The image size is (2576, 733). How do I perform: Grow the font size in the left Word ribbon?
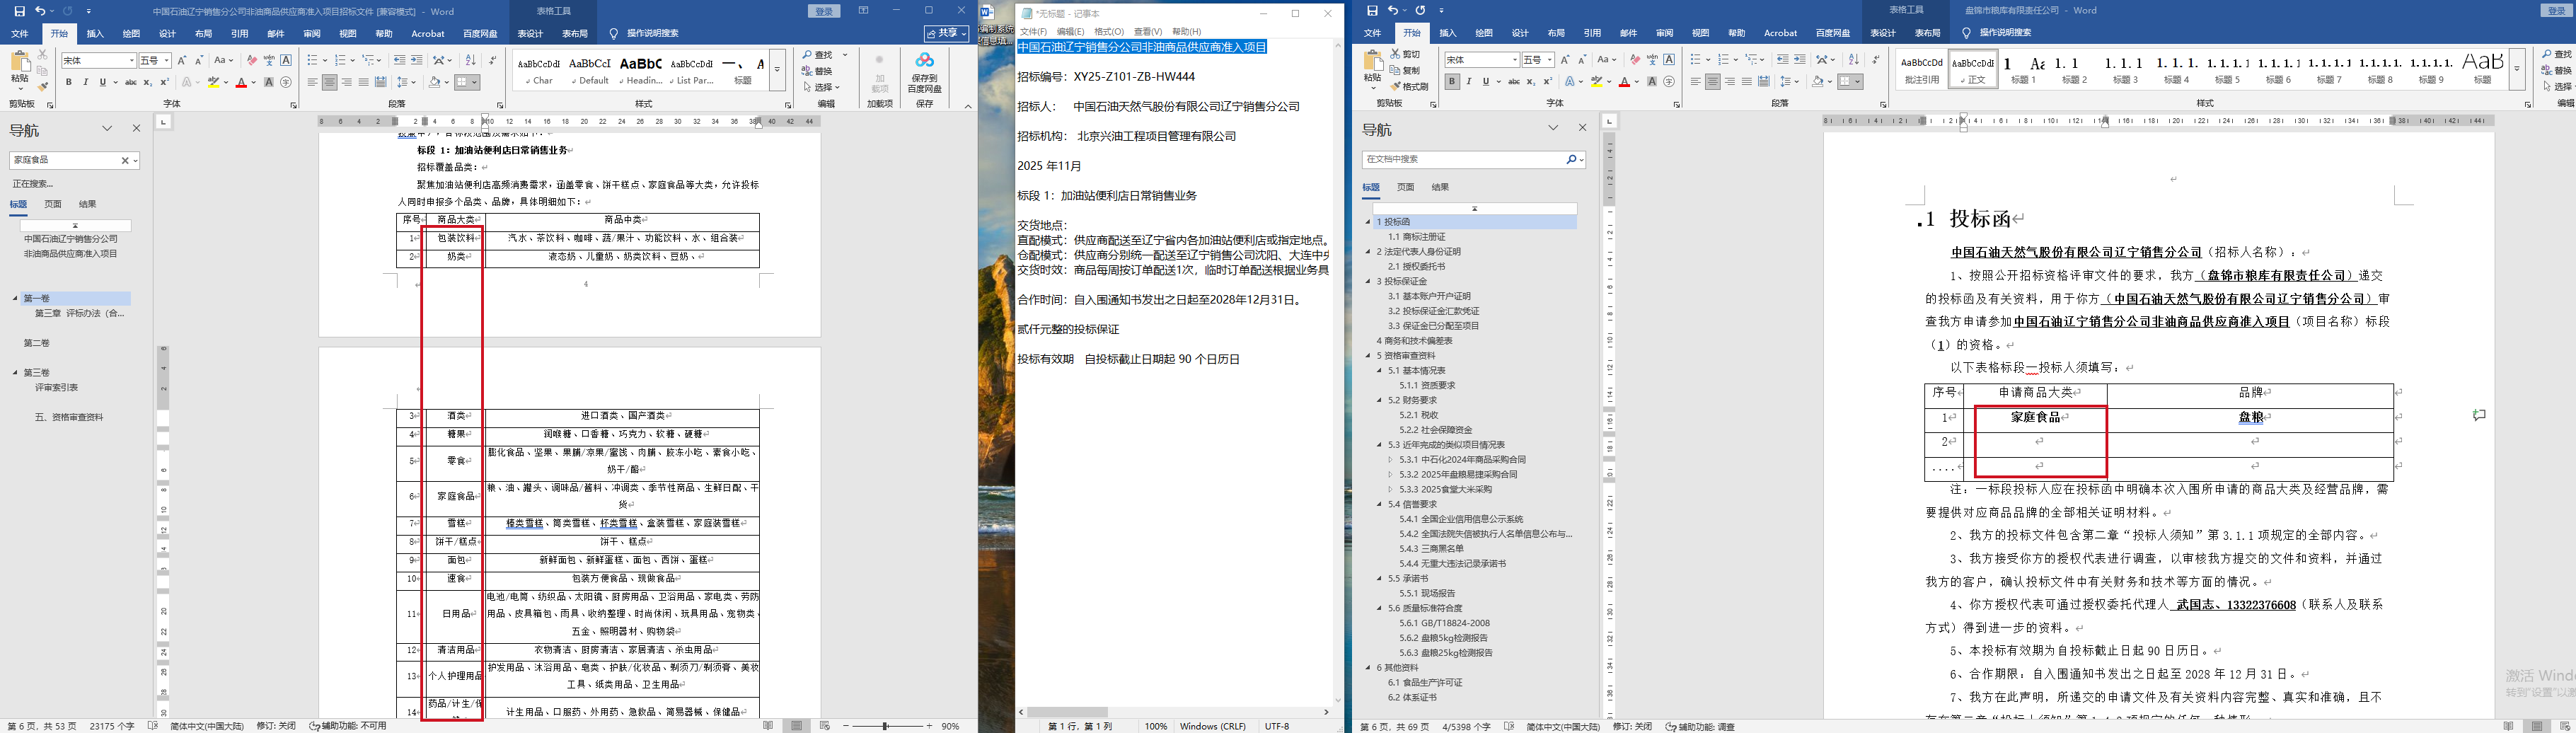[182, 61]
